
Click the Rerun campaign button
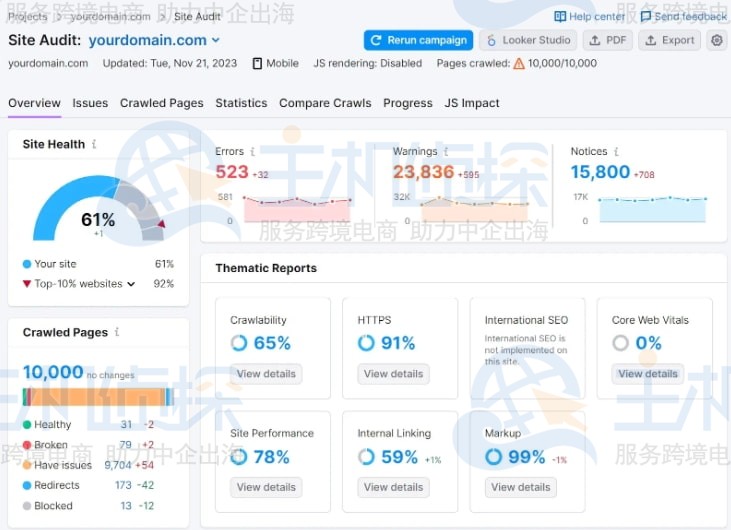coord(418,40)
